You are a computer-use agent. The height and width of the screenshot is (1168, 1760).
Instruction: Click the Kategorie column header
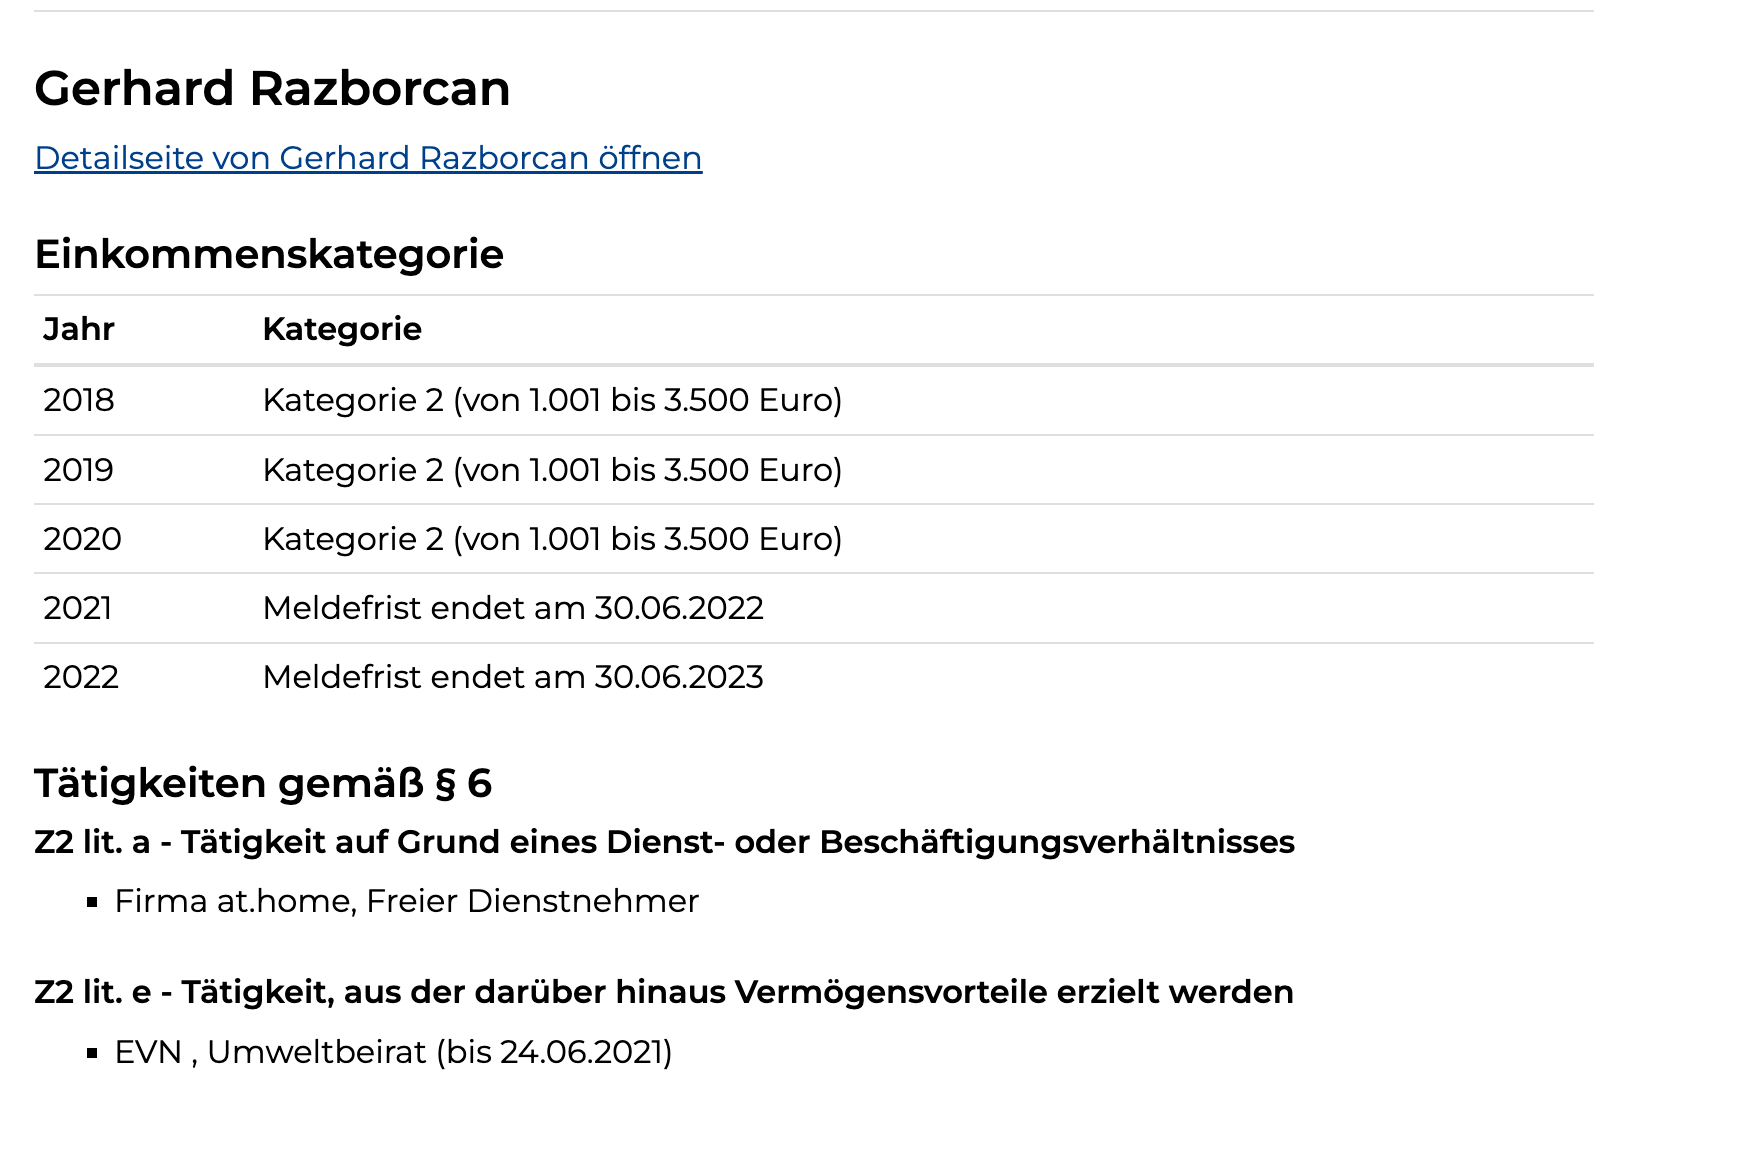(342, 329)
